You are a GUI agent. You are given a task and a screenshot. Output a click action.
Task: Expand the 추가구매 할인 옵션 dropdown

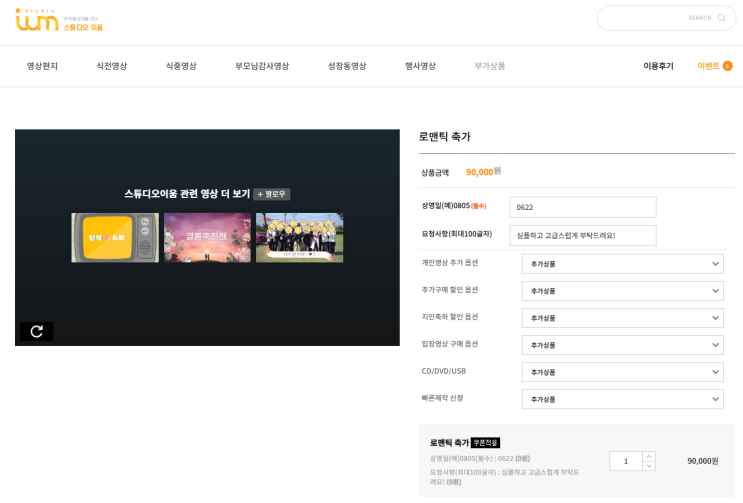(x=623, y=291)
